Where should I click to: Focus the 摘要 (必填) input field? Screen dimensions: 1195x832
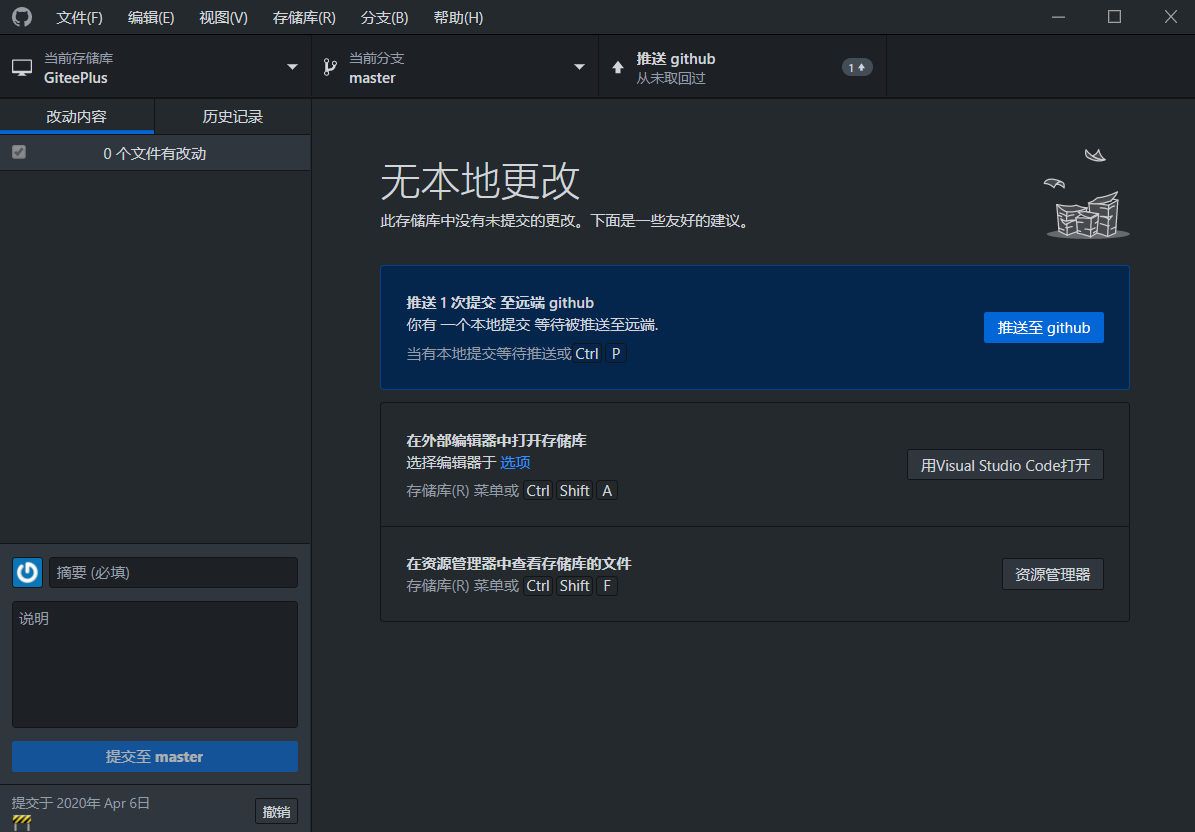173,572
